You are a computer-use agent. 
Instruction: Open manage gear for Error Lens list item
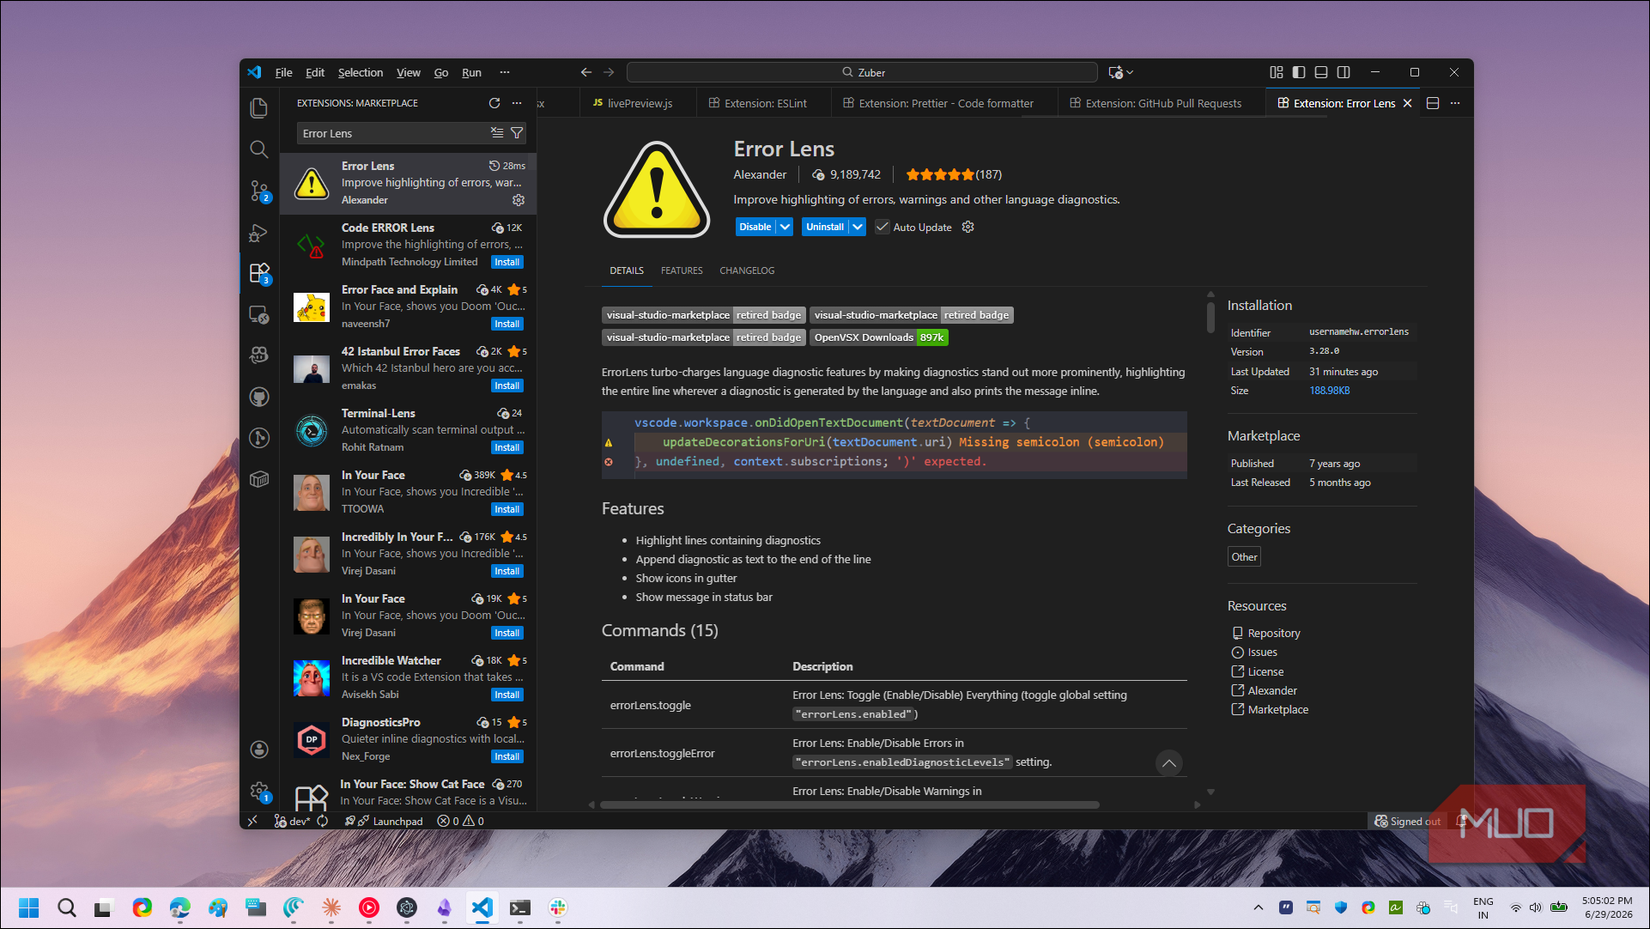[518, 200]
